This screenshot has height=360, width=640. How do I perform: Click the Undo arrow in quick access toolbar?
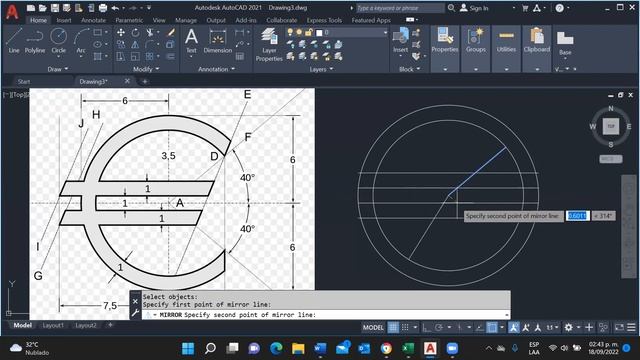click(x=116, y=8)
